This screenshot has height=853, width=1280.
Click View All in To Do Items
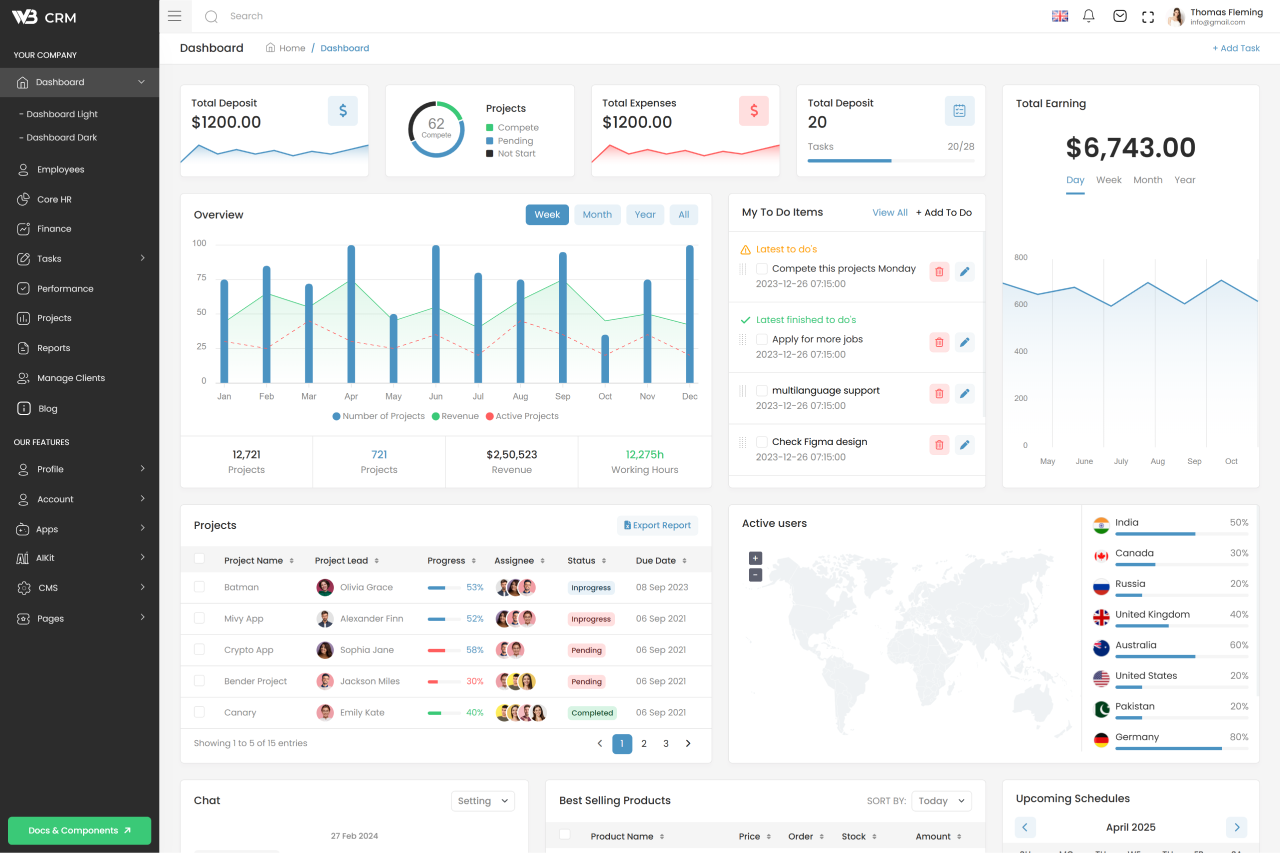[890, 213]
